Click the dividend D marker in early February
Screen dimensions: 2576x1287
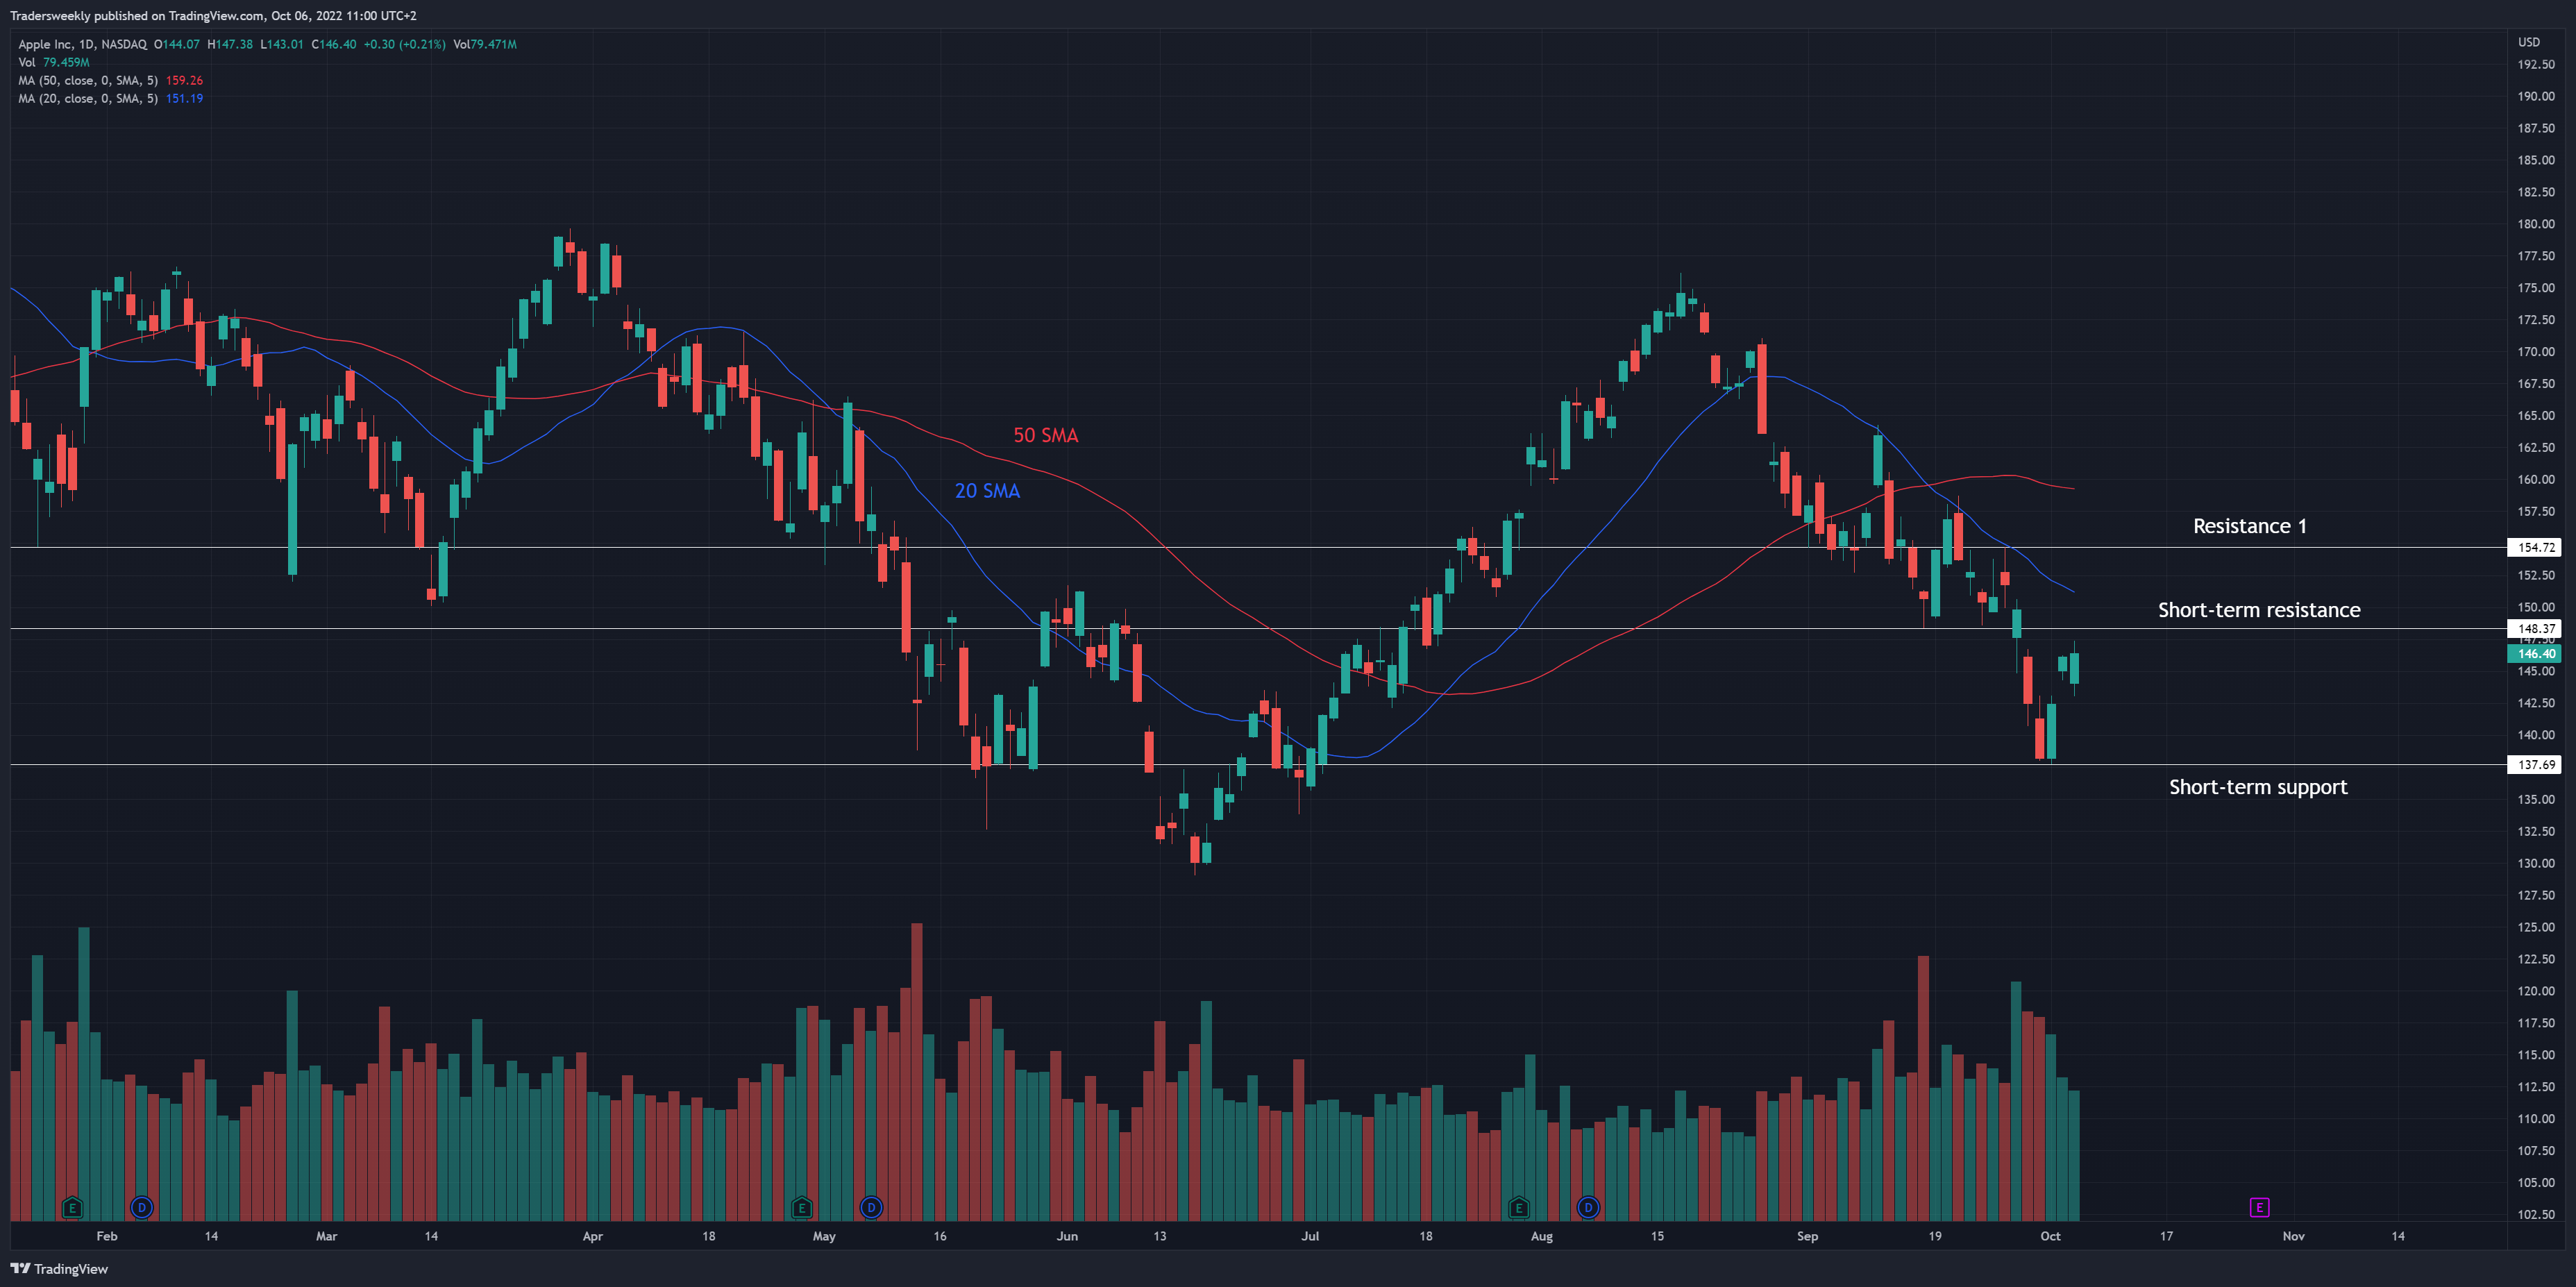[142, 1208]
